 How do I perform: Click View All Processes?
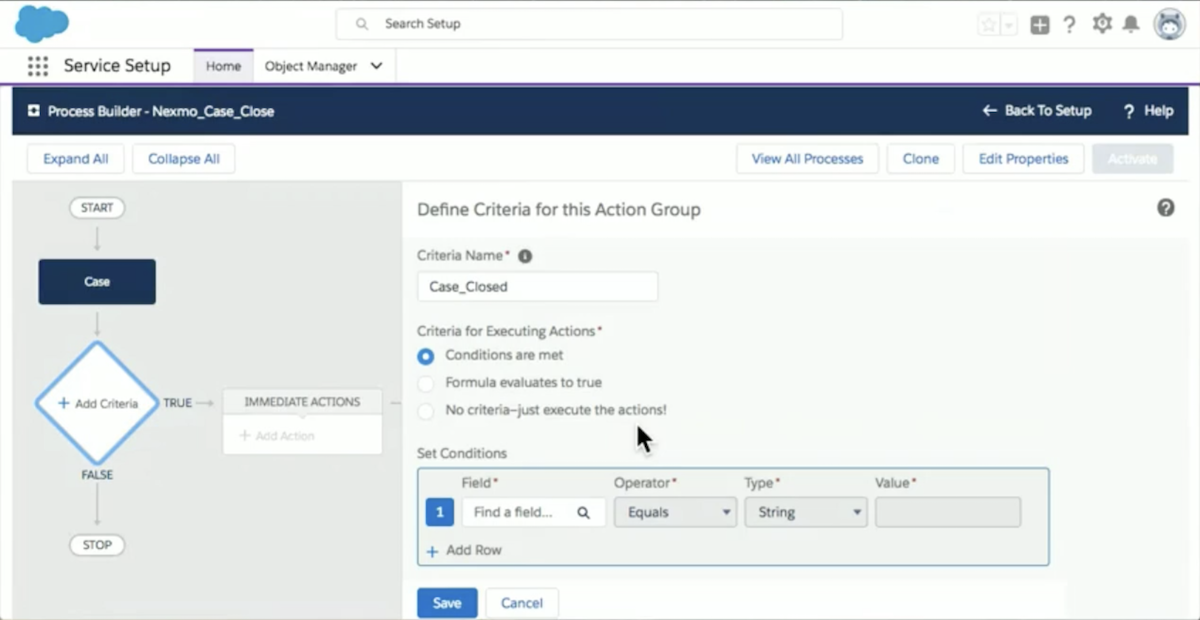[x=807, y=159]
